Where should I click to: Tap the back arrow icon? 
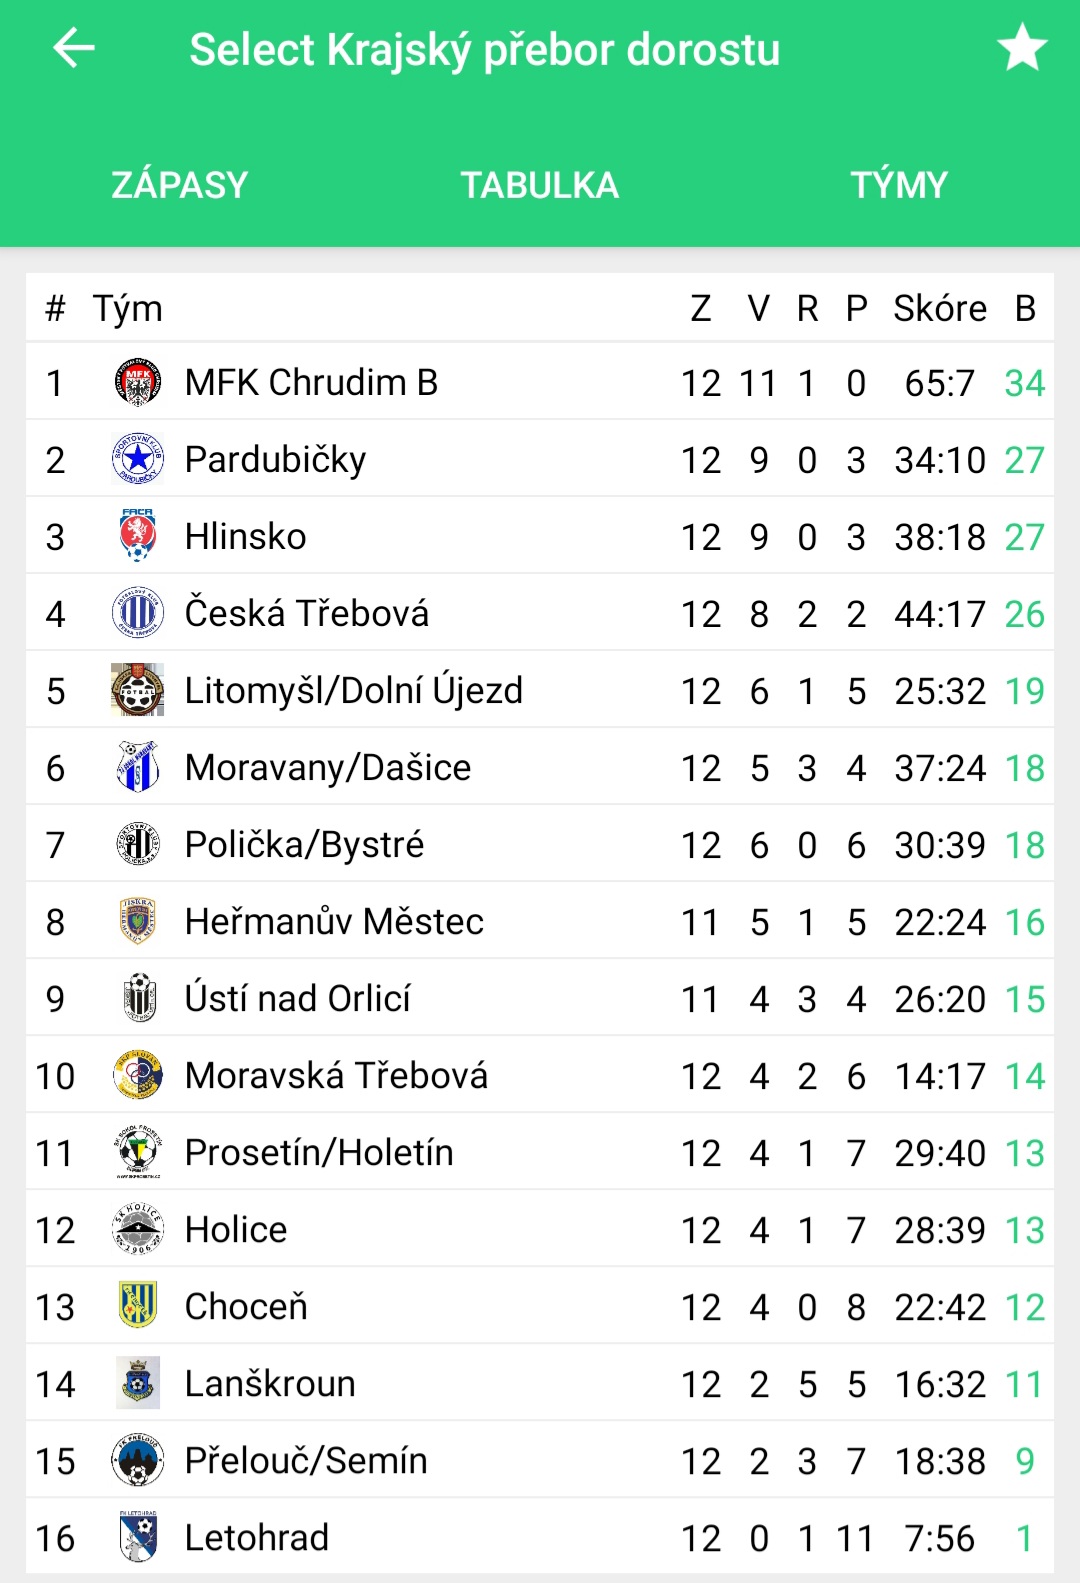pos(74,48)
